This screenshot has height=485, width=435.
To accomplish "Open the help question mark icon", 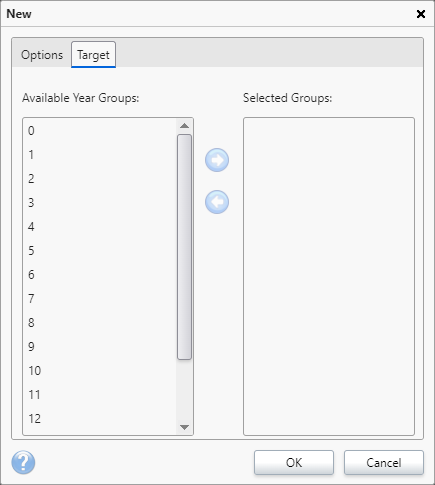I will coord(23,462).
